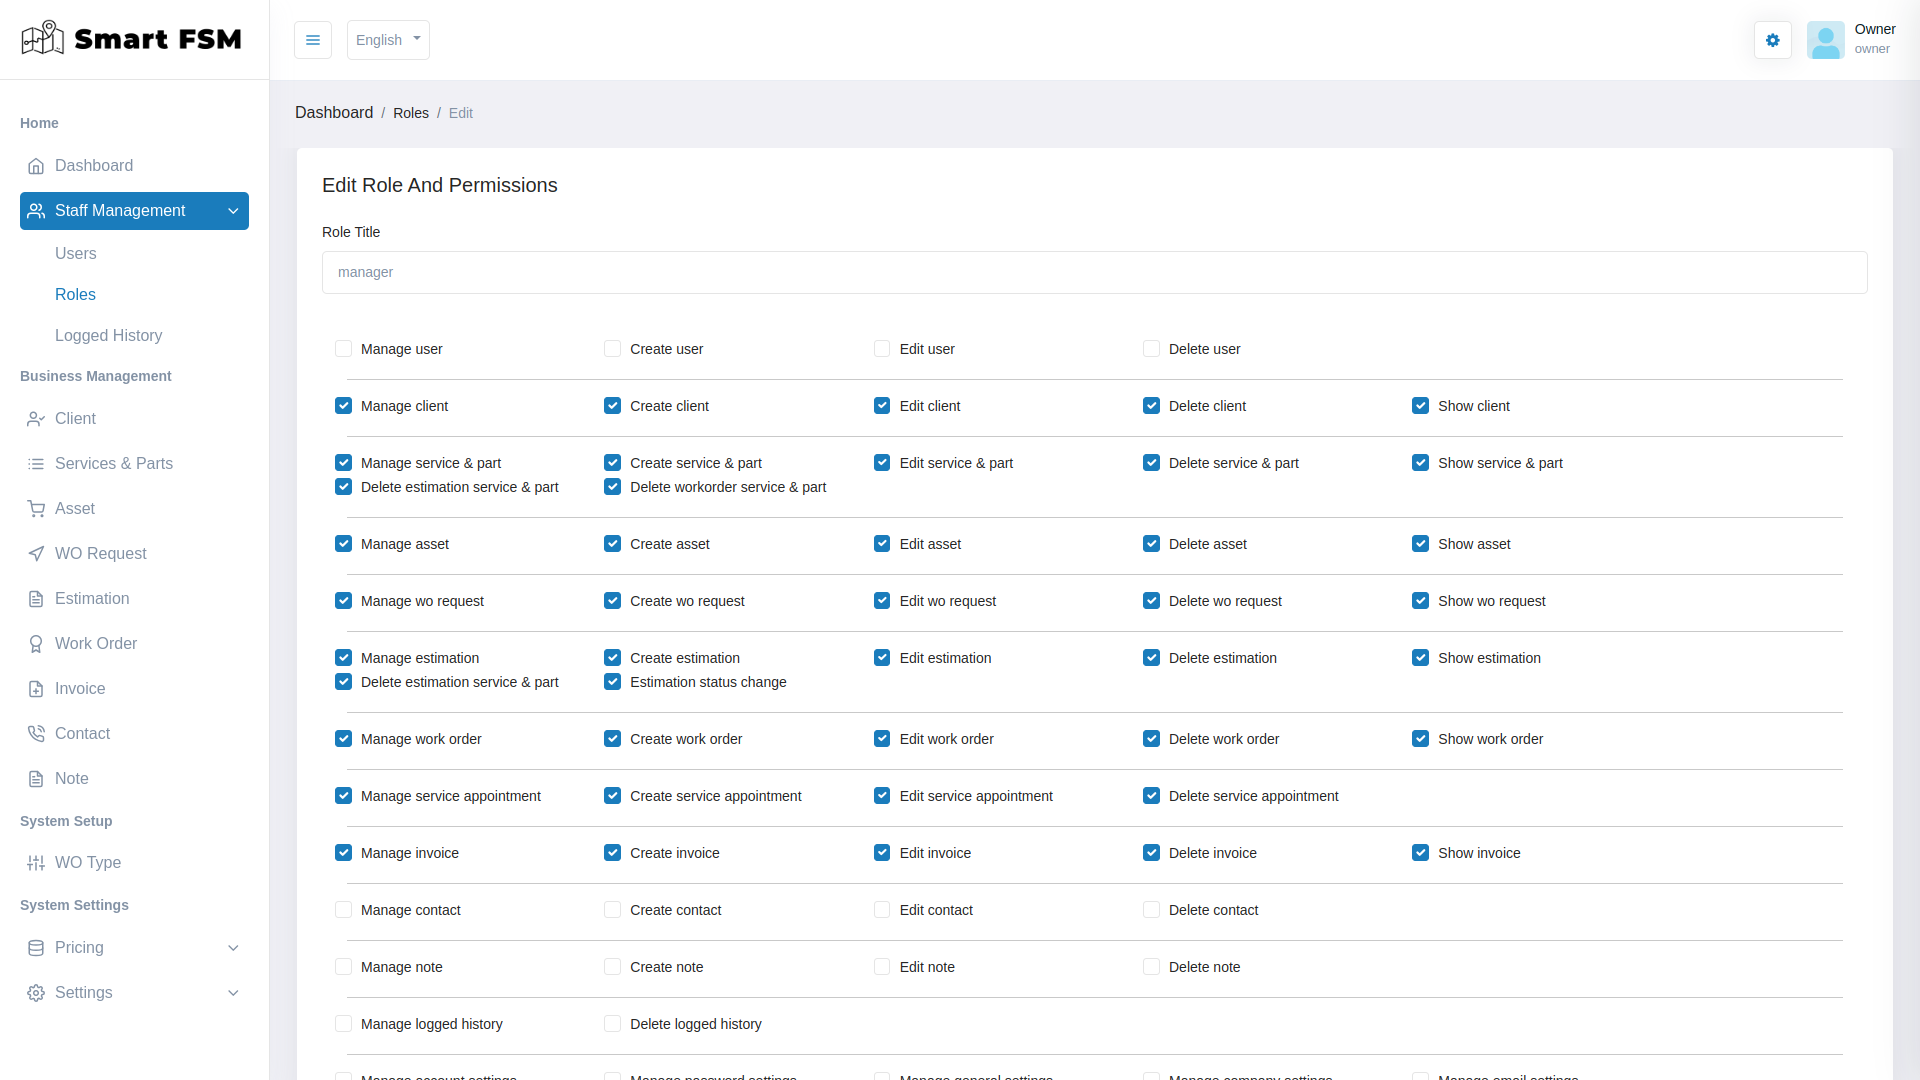Viewport: 1920px width, 1080px height.
Task: Click the hamburger menu icon
Action: pos(312,40)
